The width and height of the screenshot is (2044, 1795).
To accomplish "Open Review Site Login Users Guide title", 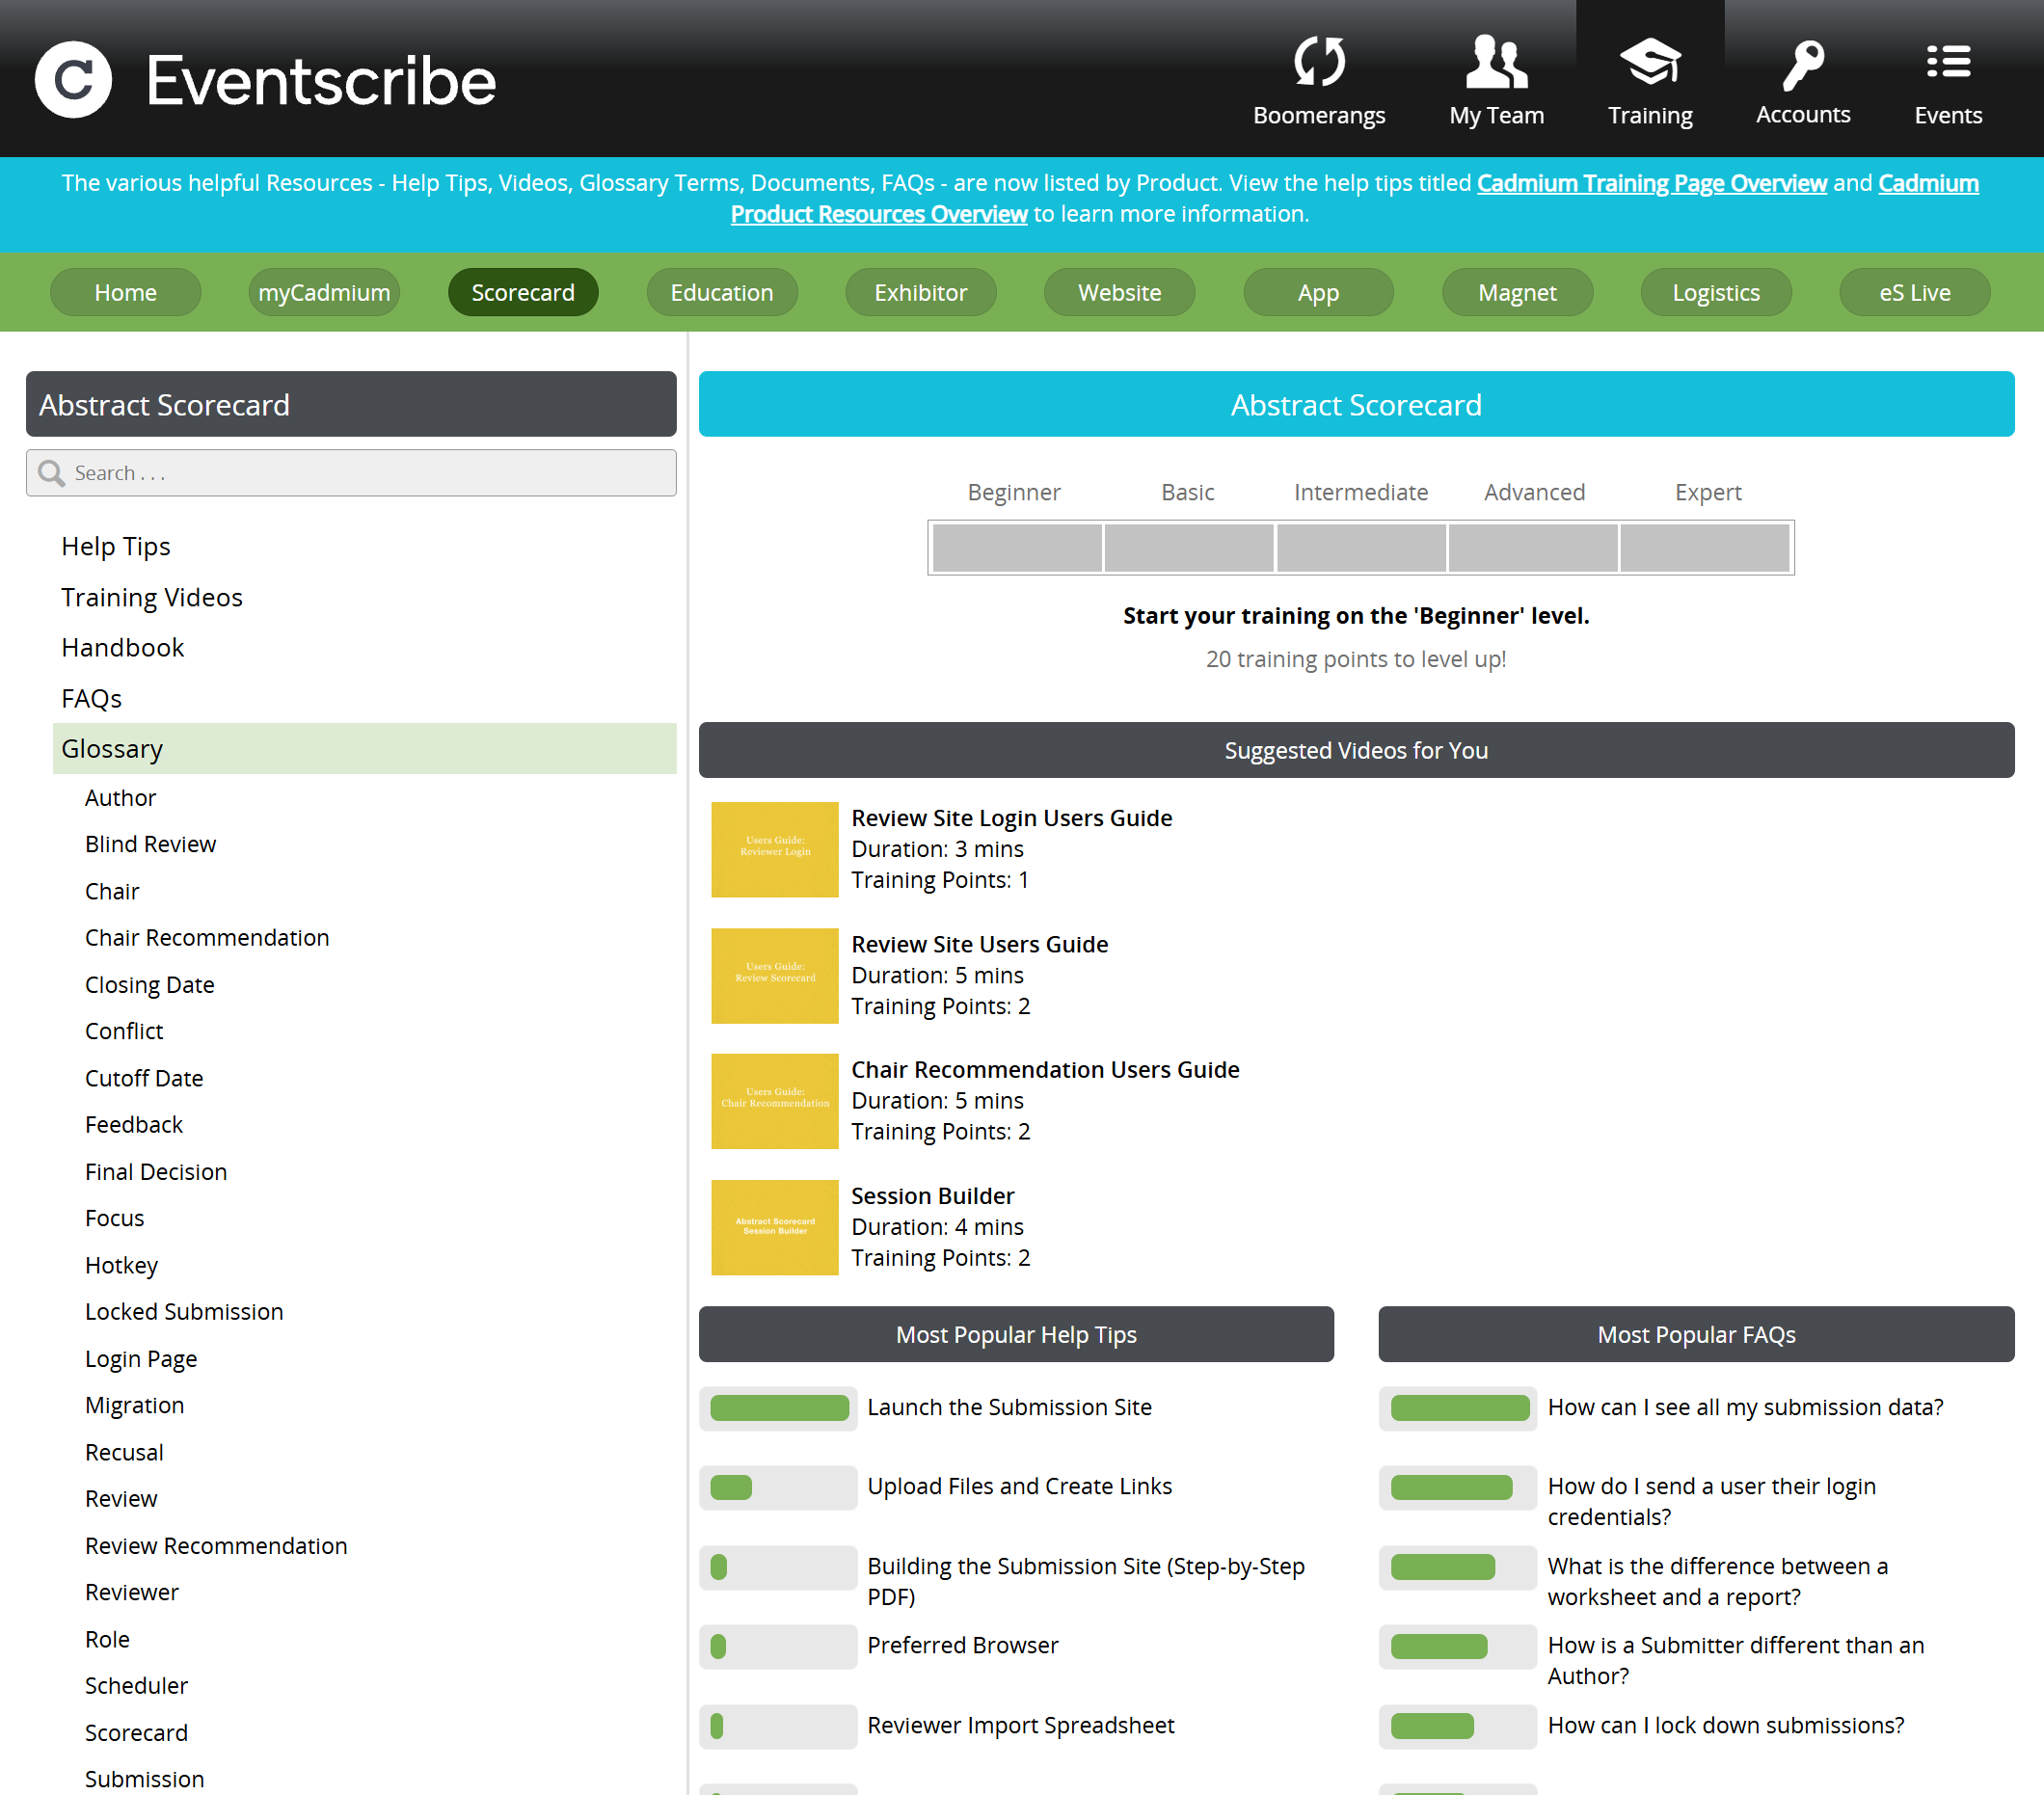I will (x=1011, y=818).
